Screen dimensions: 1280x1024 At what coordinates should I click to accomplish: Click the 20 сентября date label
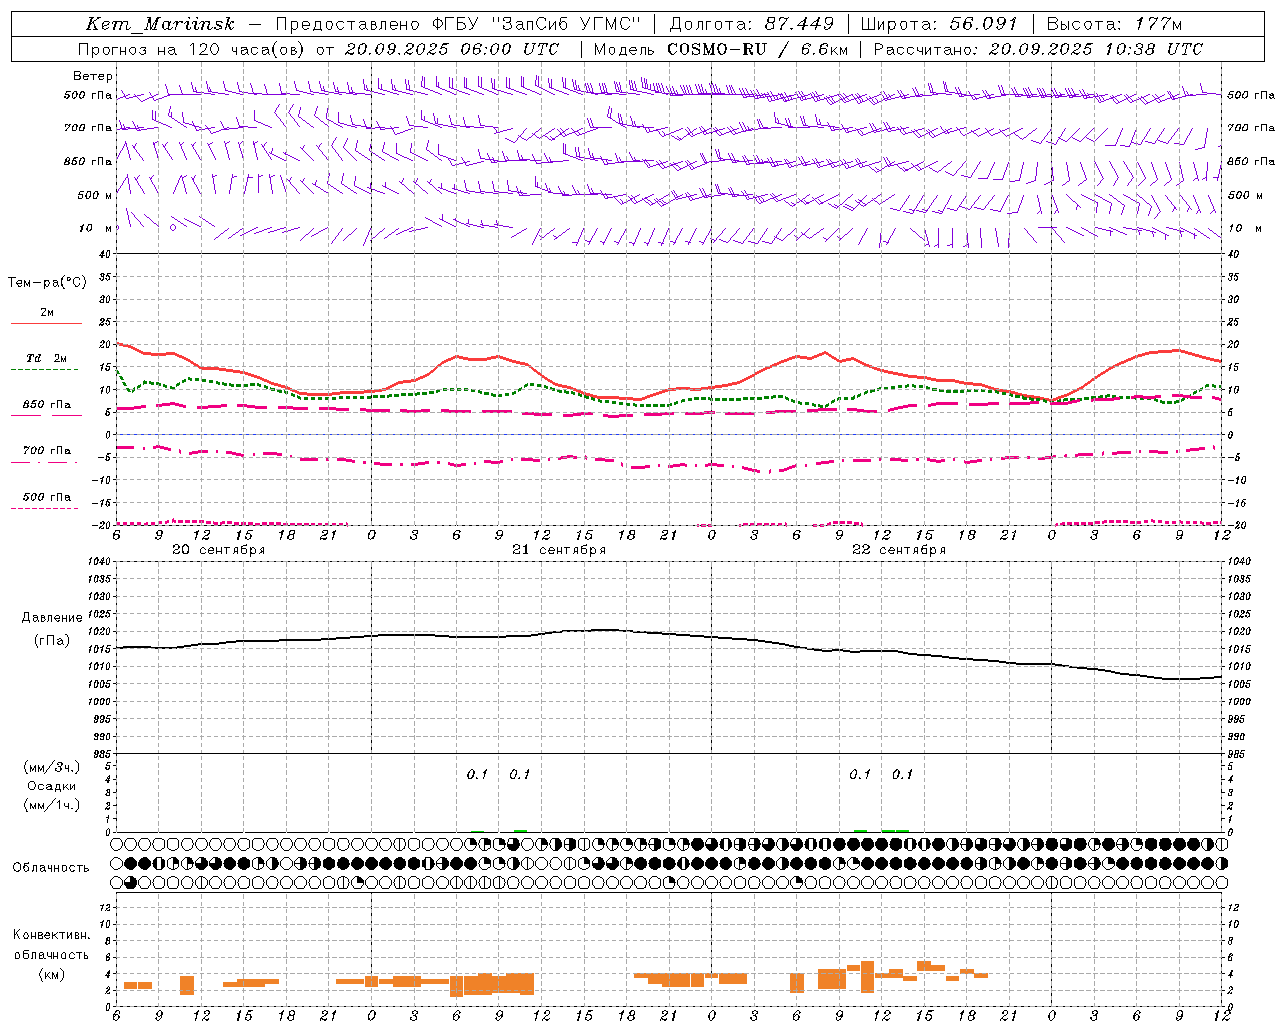(218, 550)
